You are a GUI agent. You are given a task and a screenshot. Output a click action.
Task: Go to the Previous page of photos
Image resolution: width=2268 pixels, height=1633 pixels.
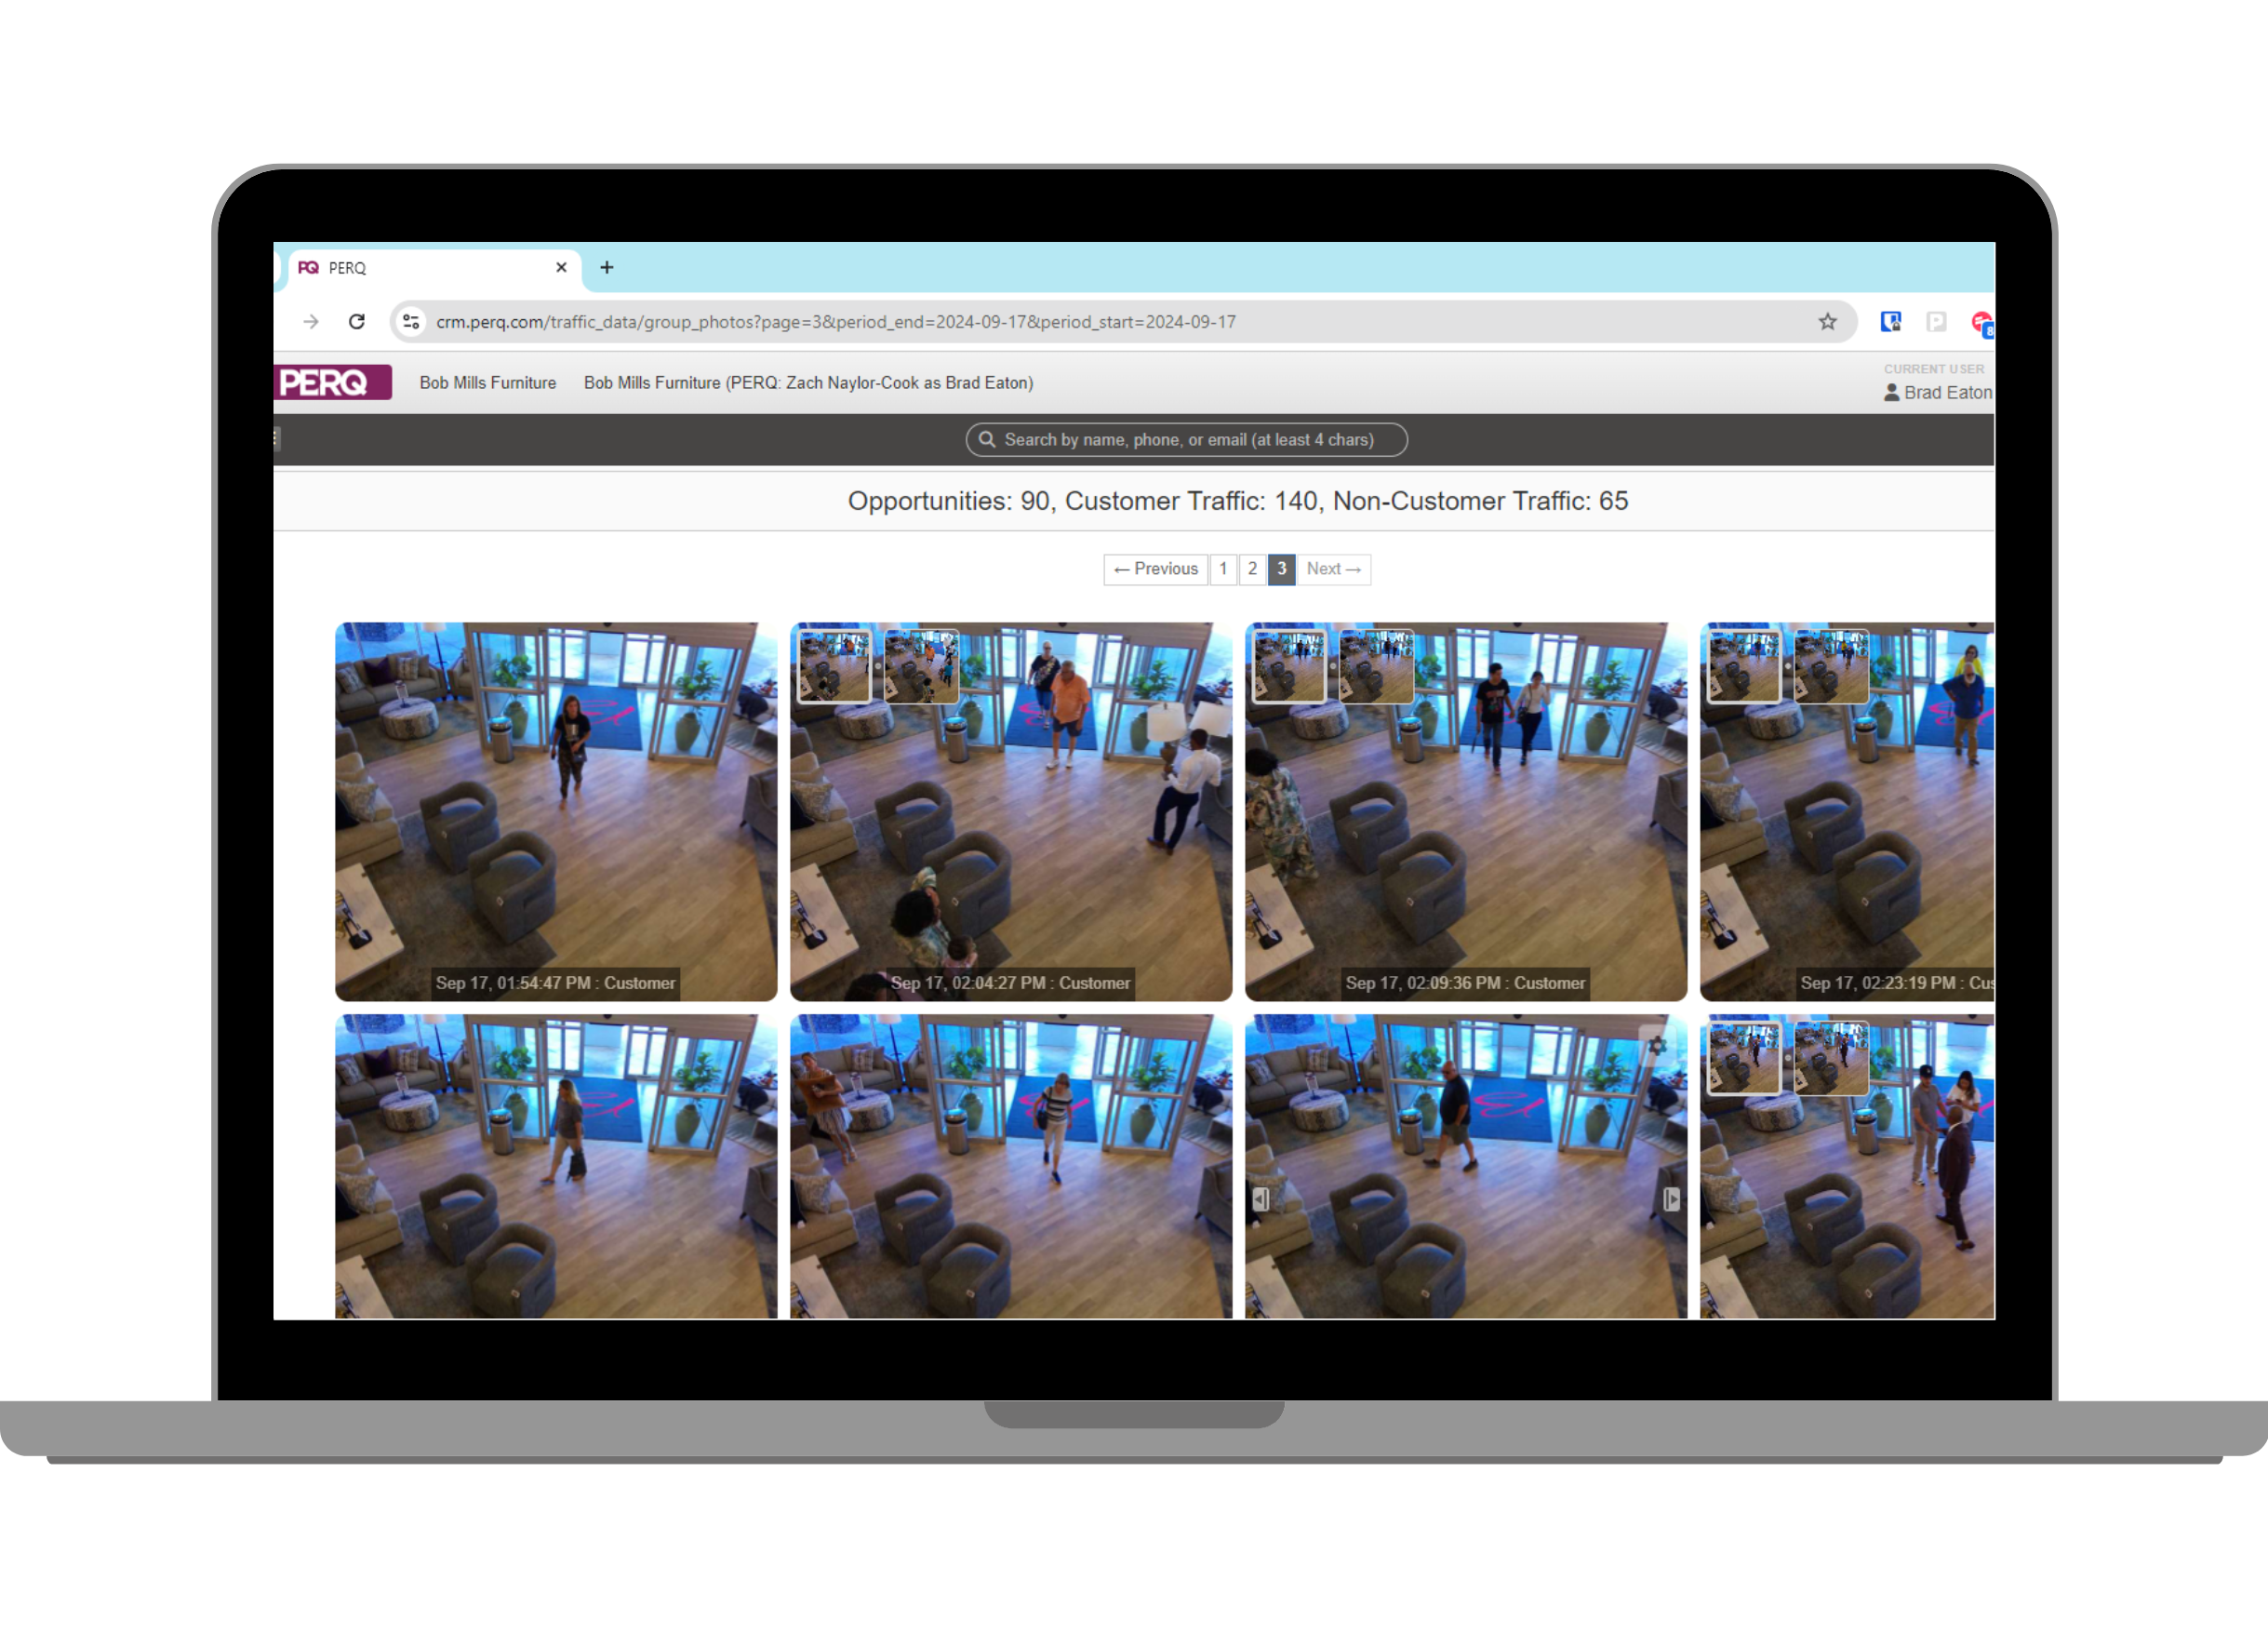tap(1156, 569)
